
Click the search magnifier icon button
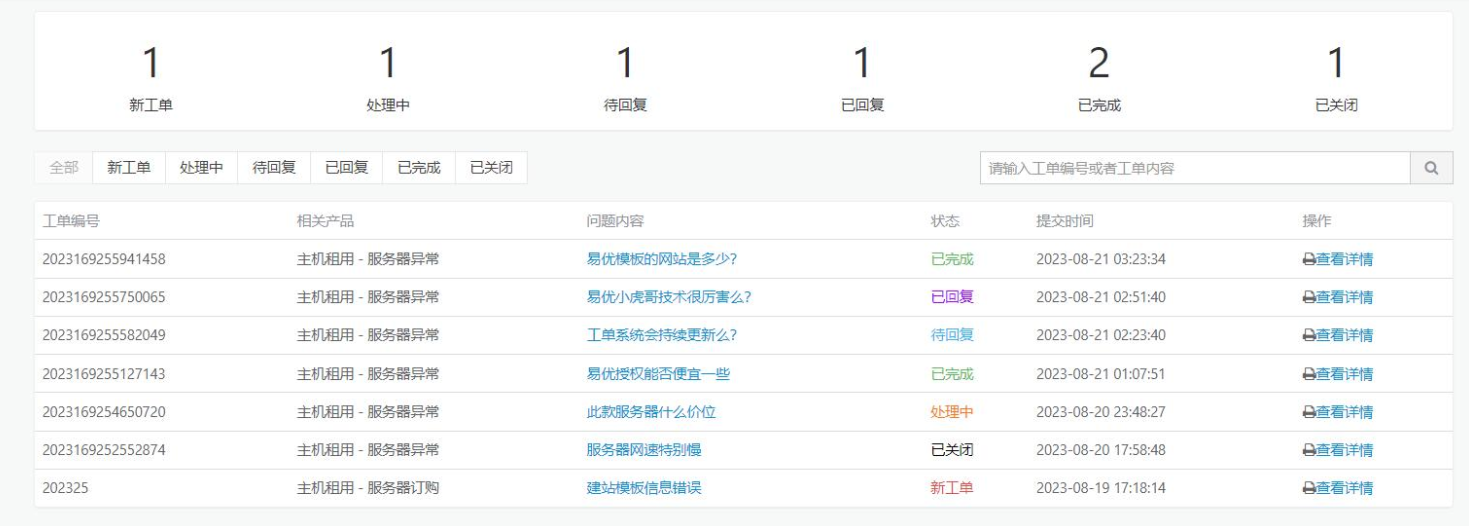pyautogui.click(x=1431, y=168)
